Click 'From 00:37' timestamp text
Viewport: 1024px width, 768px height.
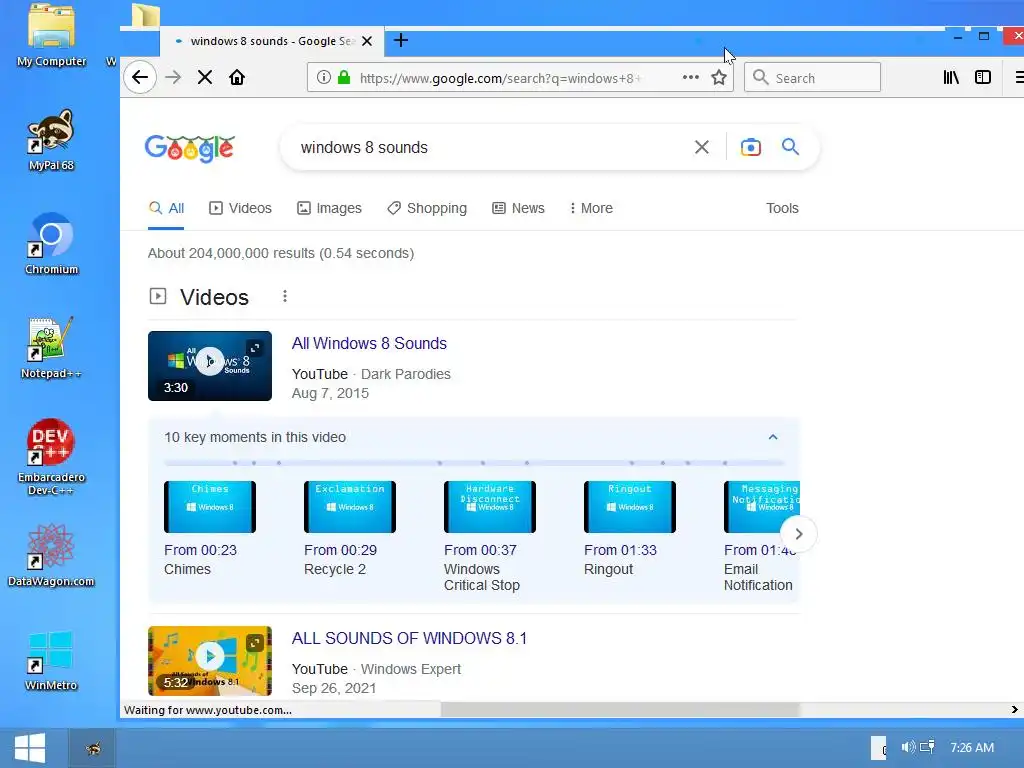point(481,551)
